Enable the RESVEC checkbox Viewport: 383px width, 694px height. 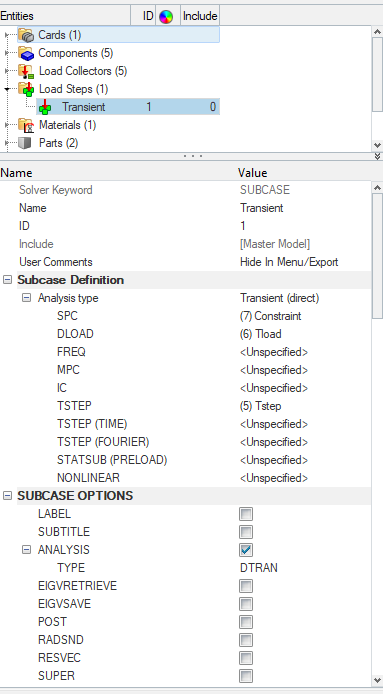[246, 658]
